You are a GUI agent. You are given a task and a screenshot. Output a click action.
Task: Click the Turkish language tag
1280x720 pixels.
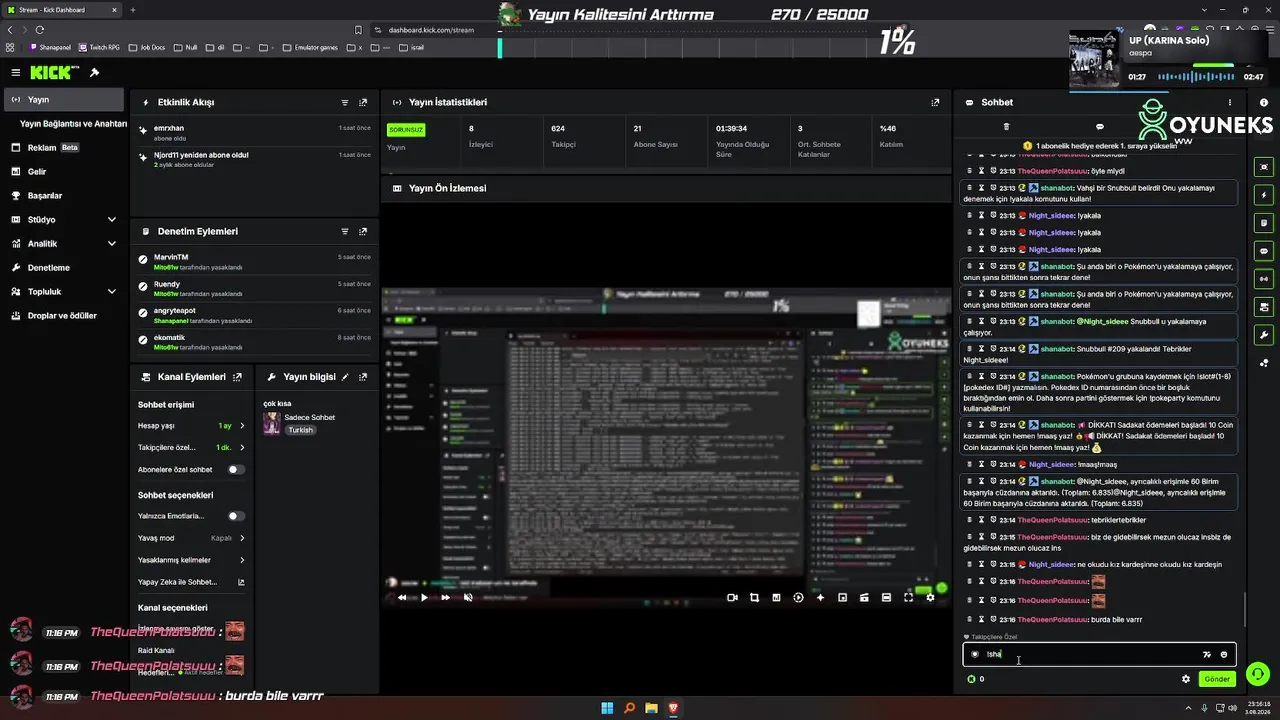pos(301,430)
